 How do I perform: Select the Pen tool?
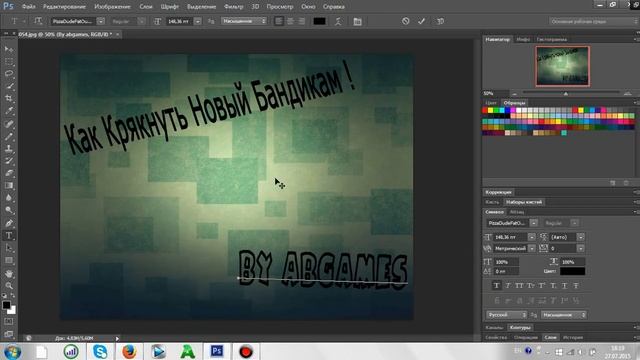(x=9, y=223)
